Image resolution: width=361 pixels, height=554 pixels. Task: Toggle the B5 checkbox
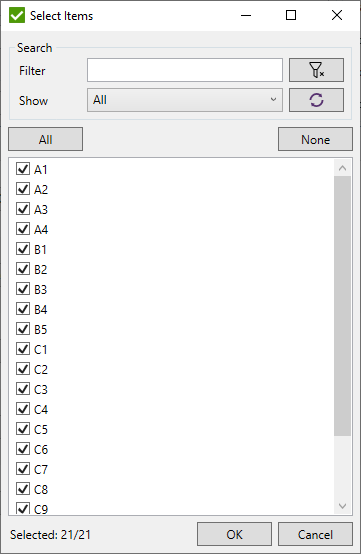pyautogui.click(x=23, y=329)
